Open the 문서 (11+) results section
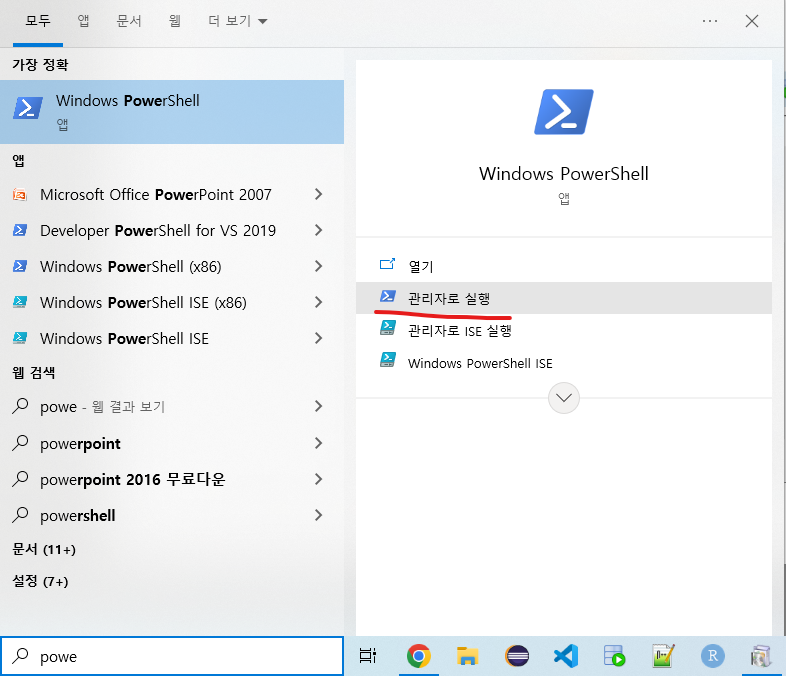Screen dimensions: 786x676 click(44, 549)
